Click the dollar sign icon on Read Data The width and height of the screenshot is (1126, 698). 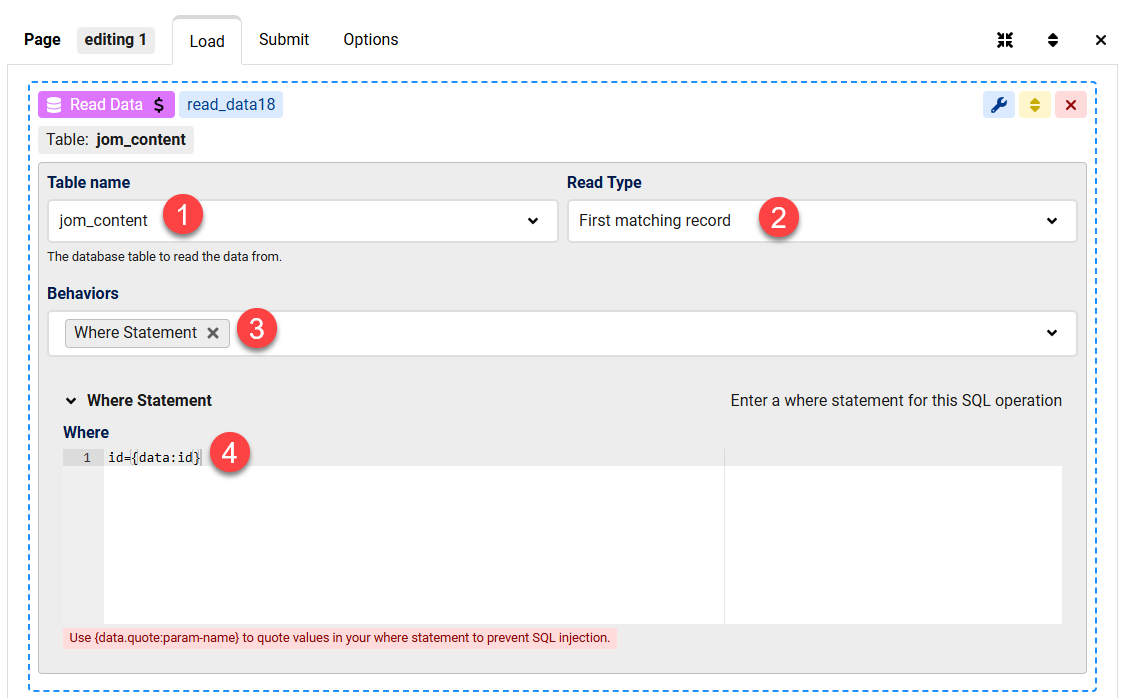(159, 105)
